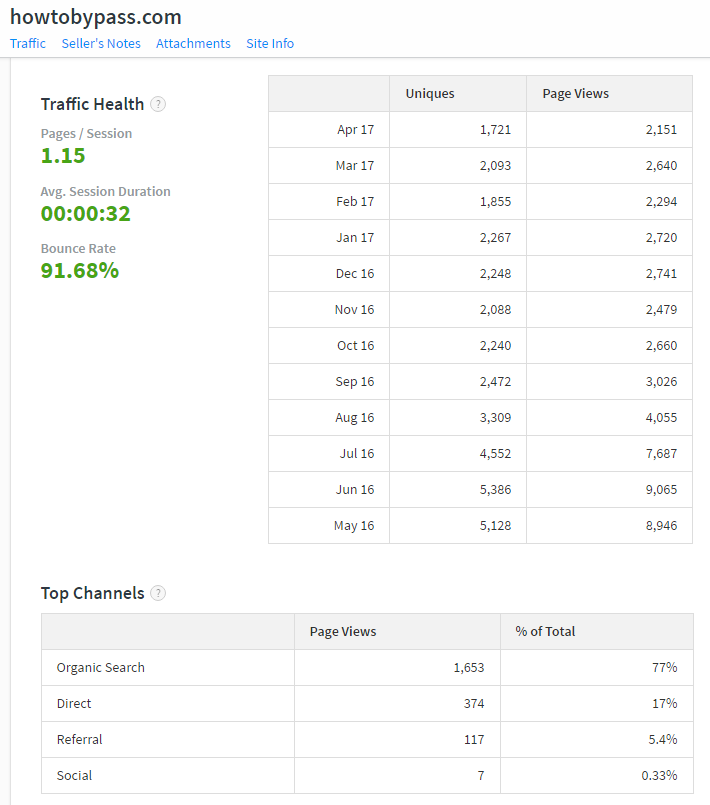This screenshot has height=805, width=710.
Task: Click the 1.15 pages per session value
Action: coord(63,156)
